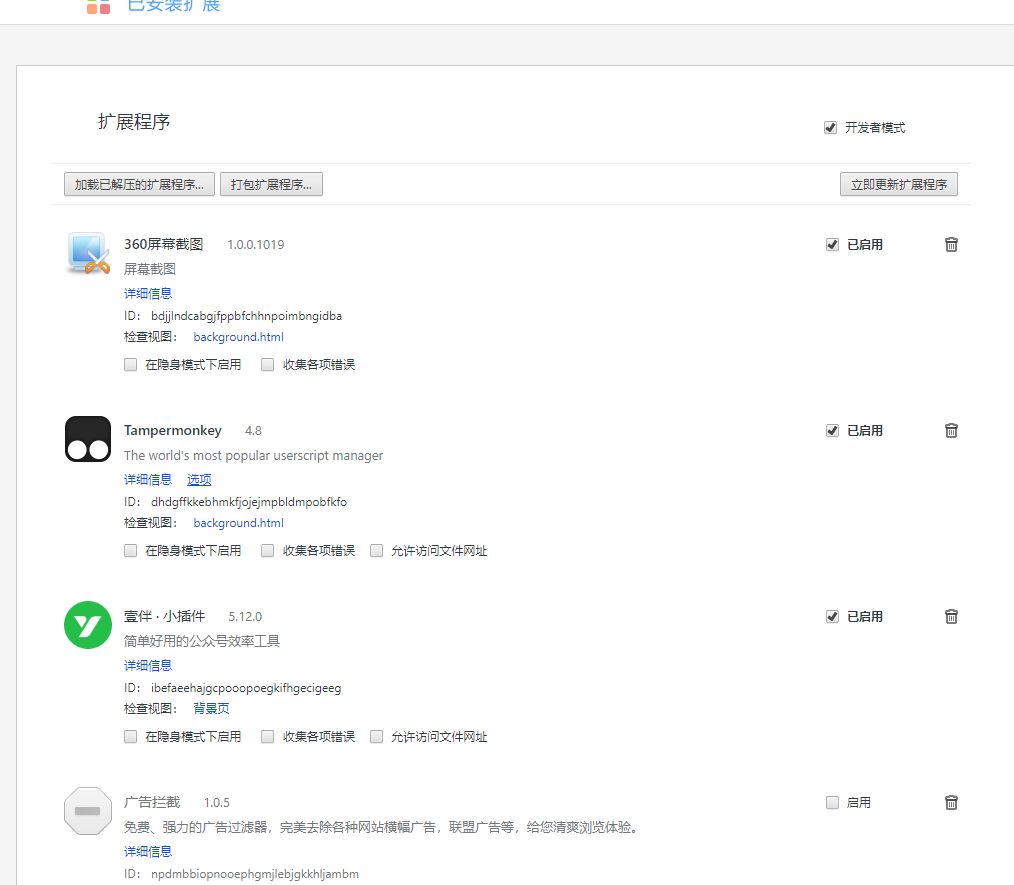Click version number 1.0.5
The width and height of the screenshot is (1014, 885).
[x=217, y=803]
